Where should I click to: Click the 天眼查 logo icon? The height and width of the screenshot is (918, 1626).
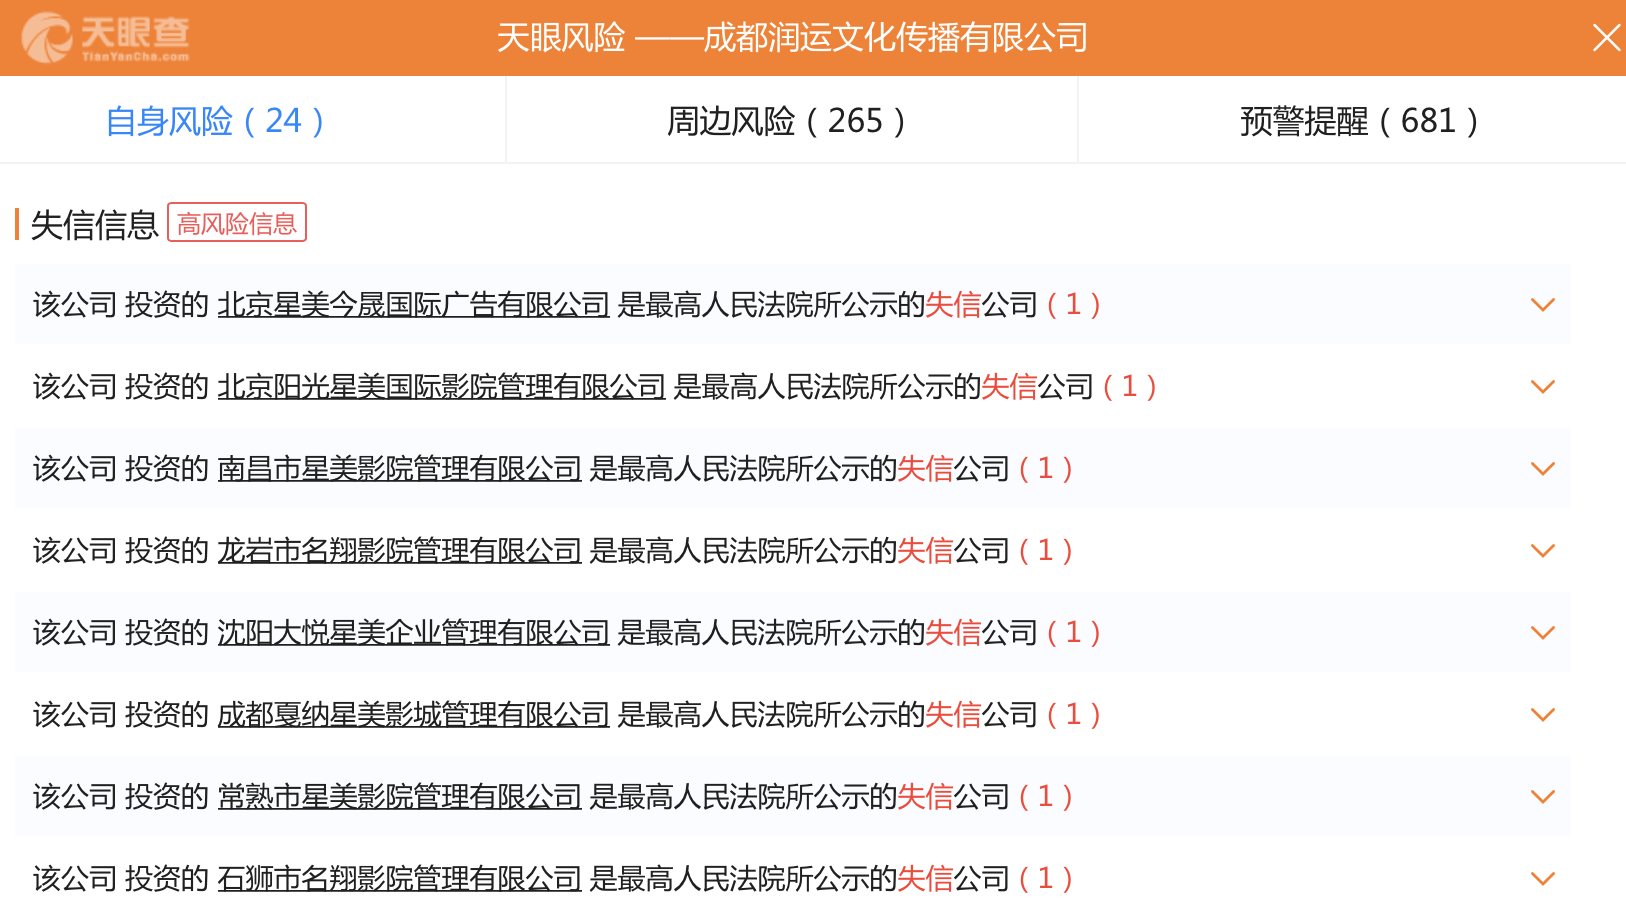105,38
